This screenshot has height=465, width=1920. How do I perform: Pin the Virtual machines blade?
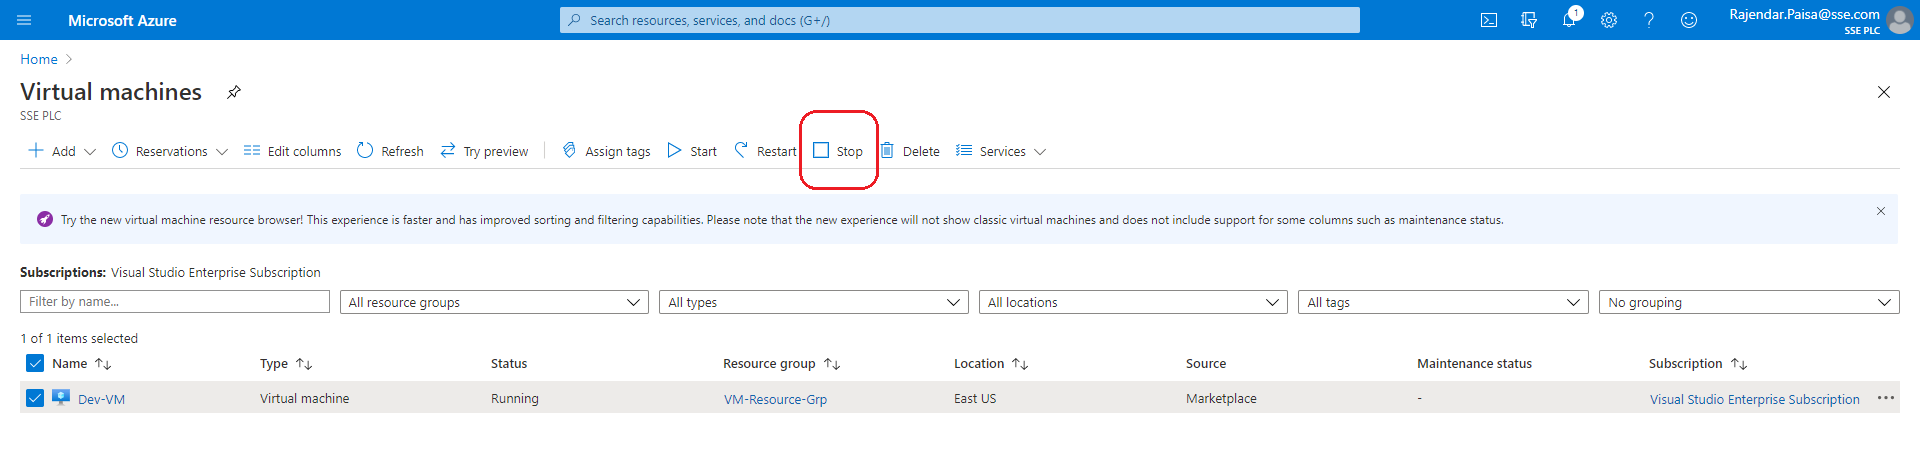234,92
